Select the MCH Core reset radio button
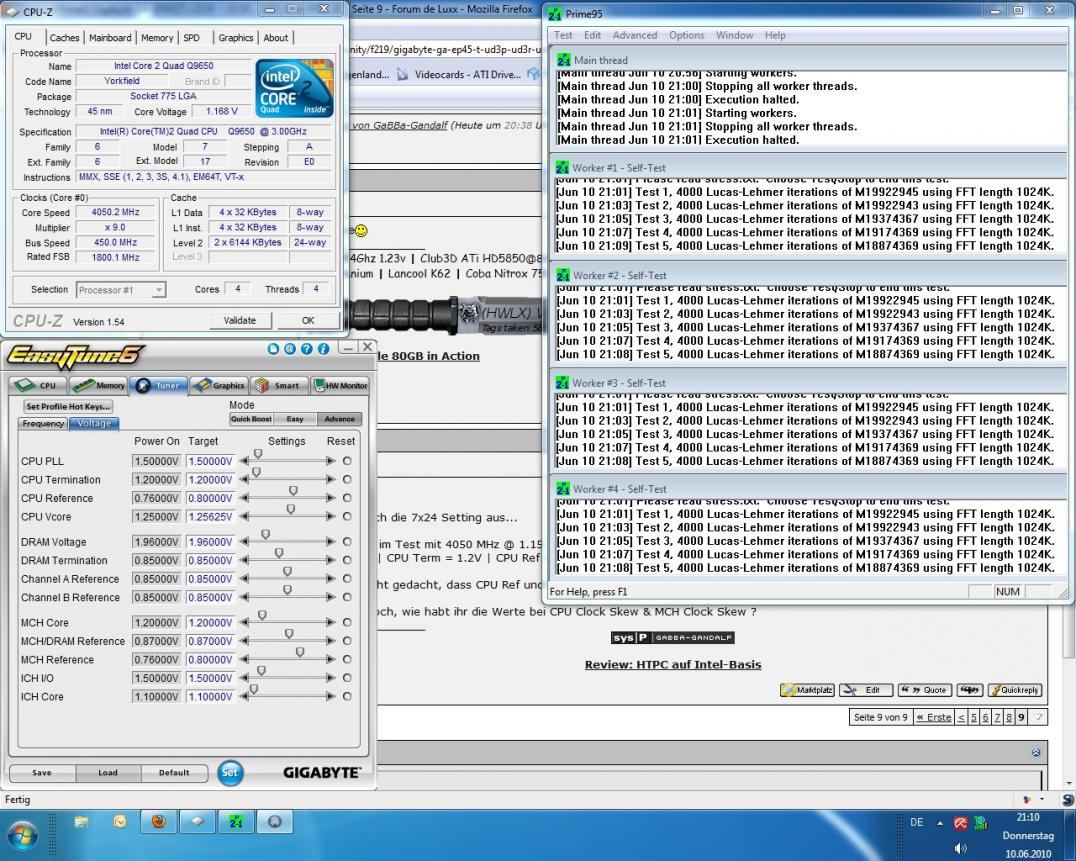 (347, 622)
